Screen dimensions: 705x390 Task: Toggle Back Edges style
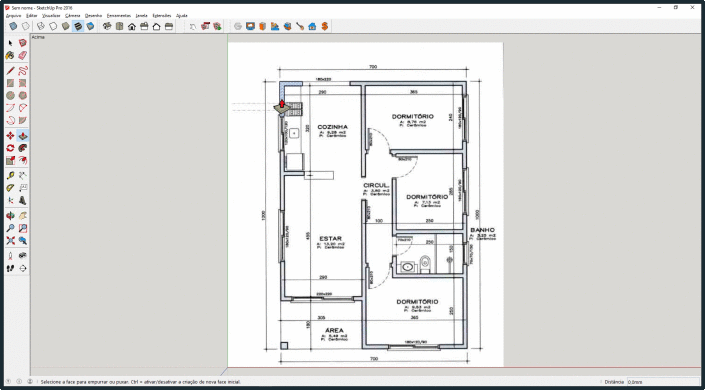[x=26, y=27]
